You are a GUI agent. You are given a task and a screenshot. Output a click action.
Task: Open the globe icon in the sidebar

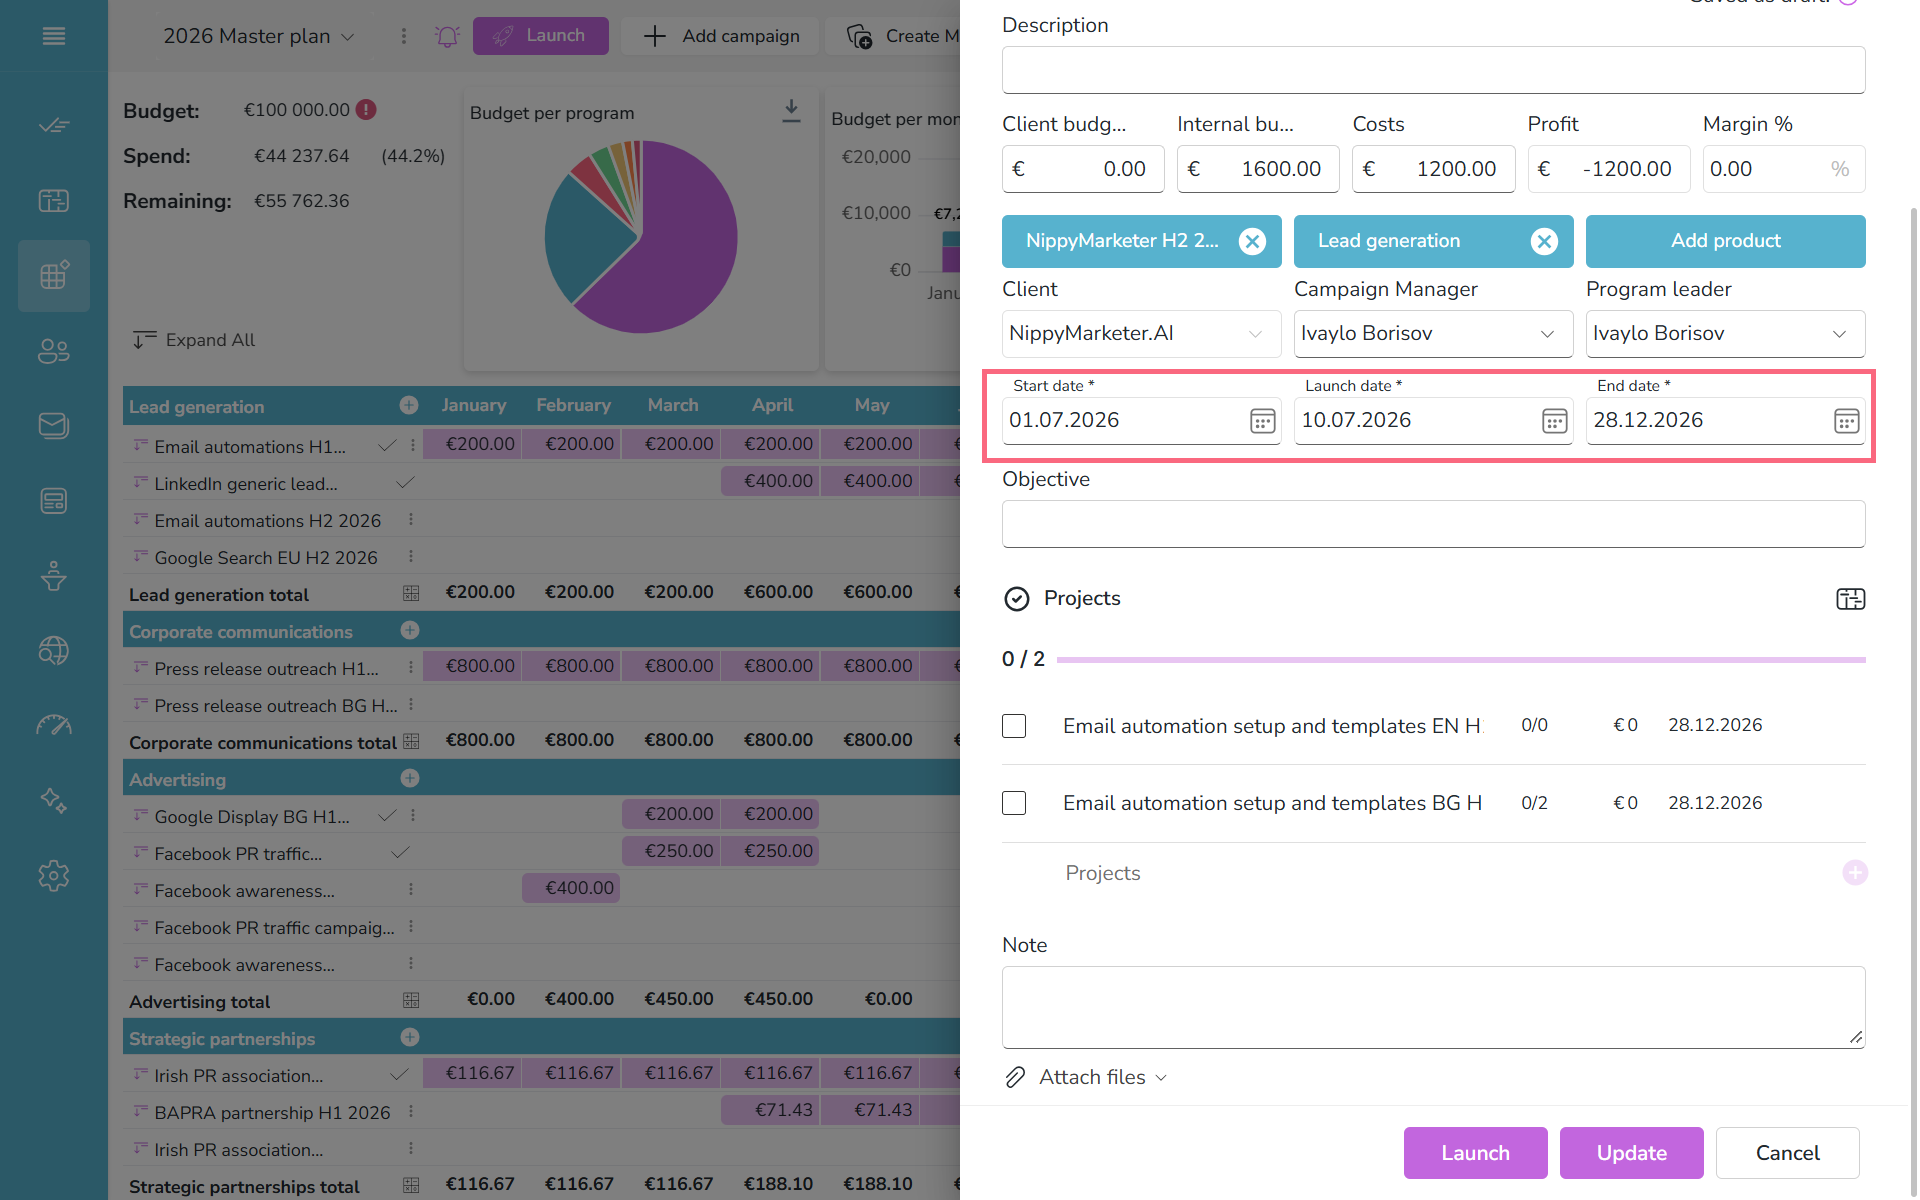tap(54, 651)
